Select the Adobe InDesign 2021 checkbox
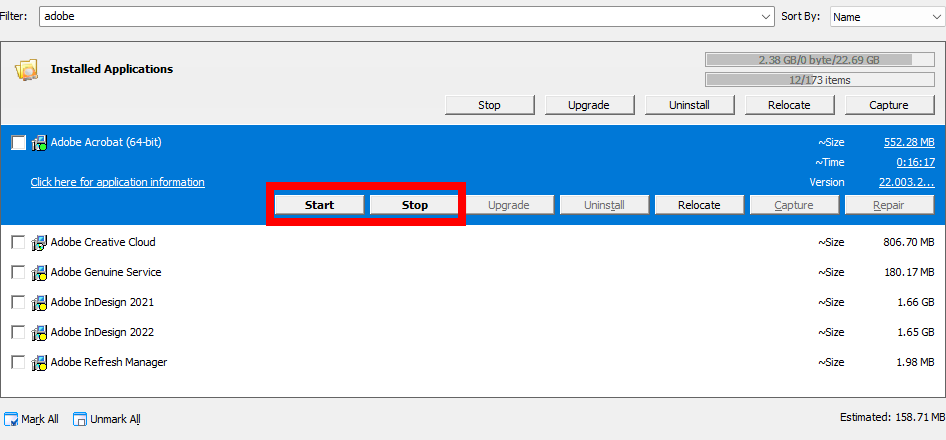 point(19,302)
